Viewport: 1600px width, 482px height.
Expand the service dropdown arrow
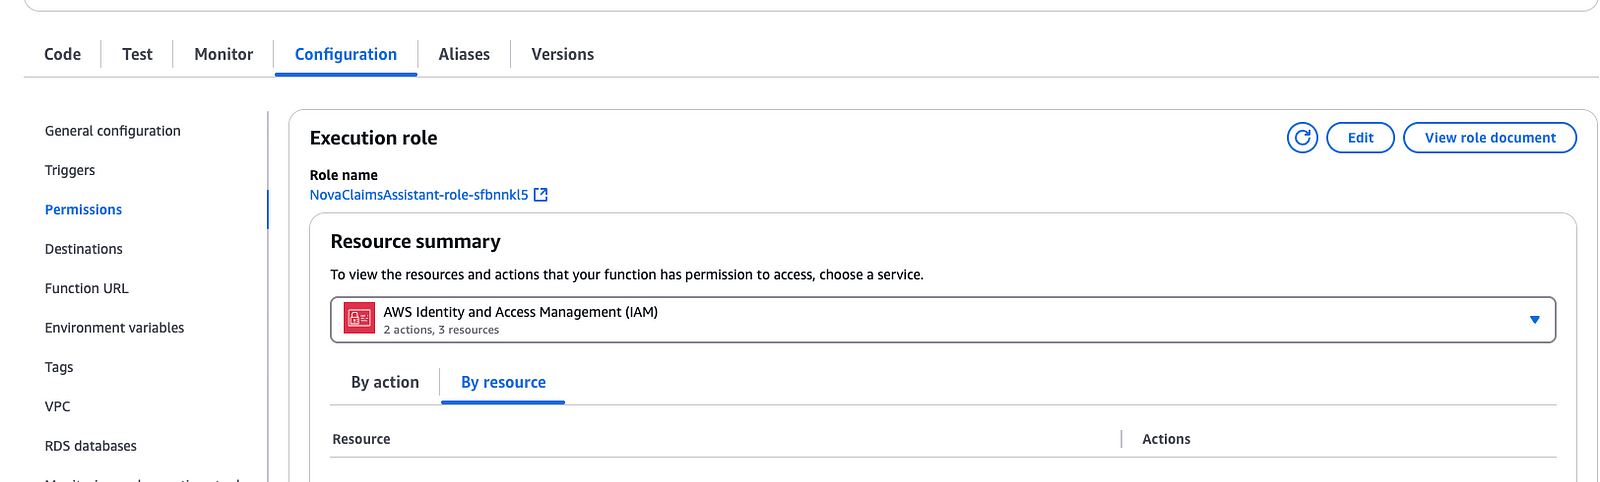(1534, 320)
